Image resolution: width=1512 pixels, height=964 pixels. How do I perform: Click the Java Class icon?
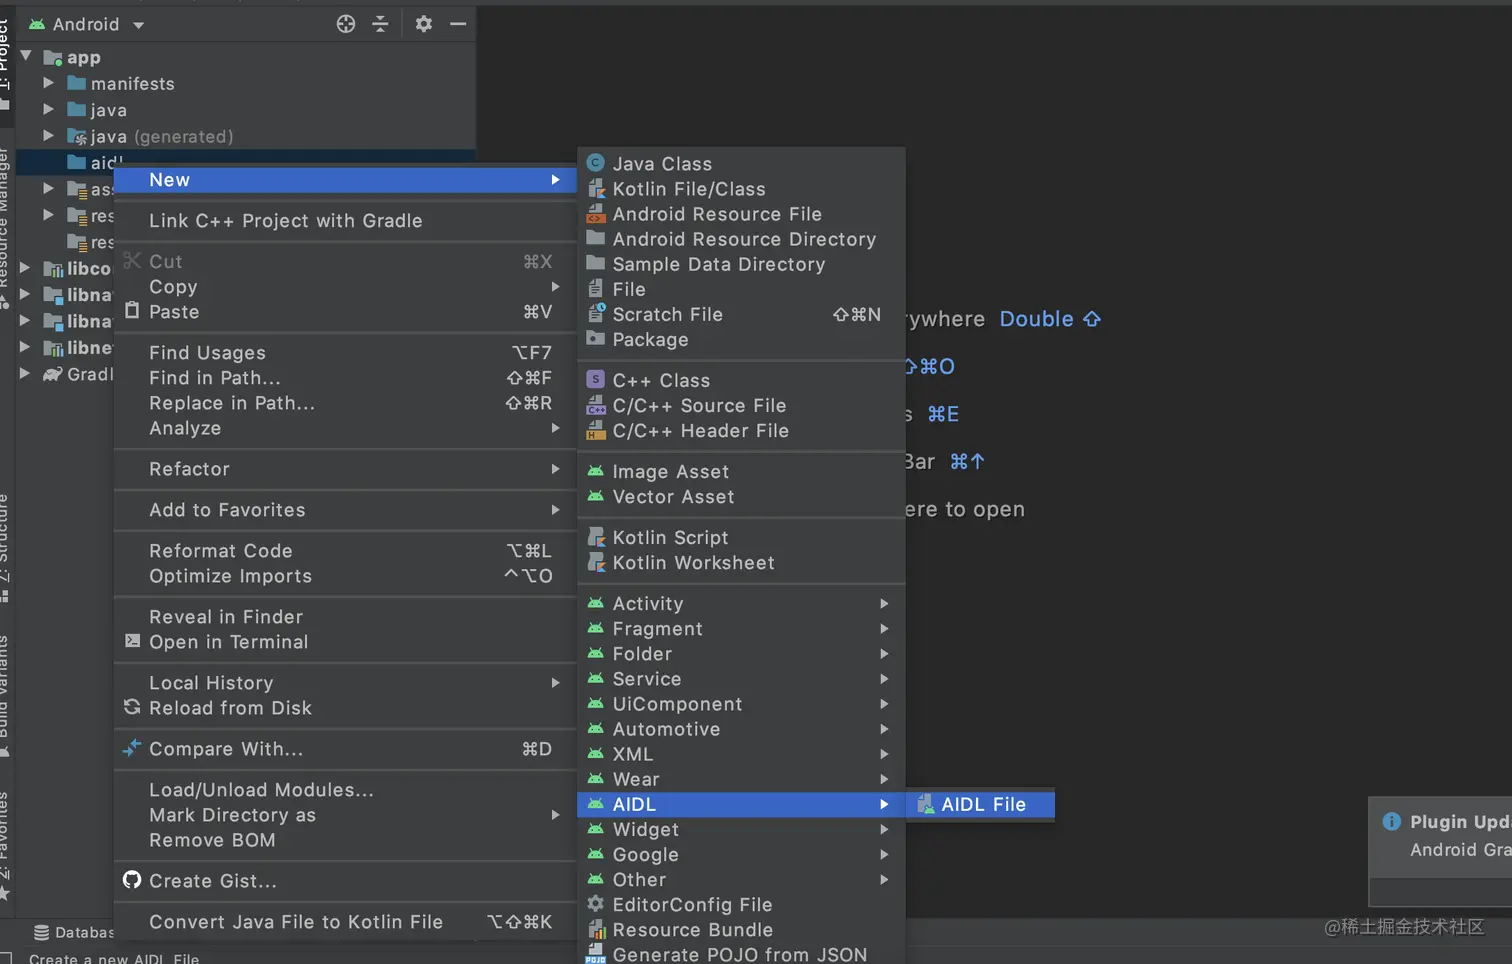(596, 163)
